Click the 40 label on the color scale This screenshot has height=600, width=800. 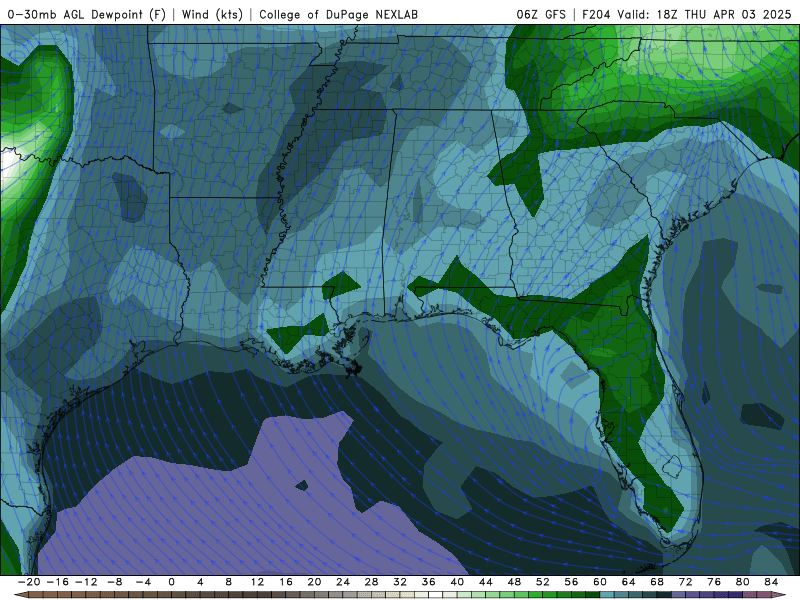pos(457,582)
